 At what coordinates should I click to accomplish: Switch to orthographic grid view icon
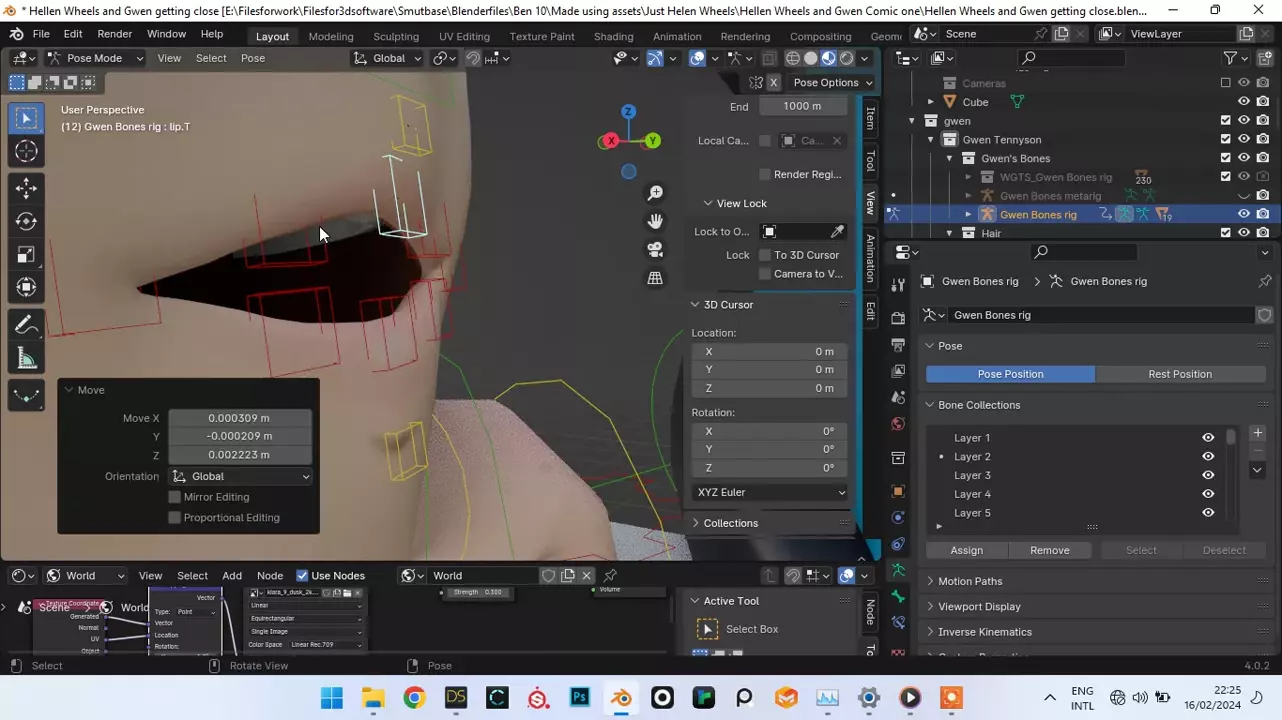tap(655, 278)
